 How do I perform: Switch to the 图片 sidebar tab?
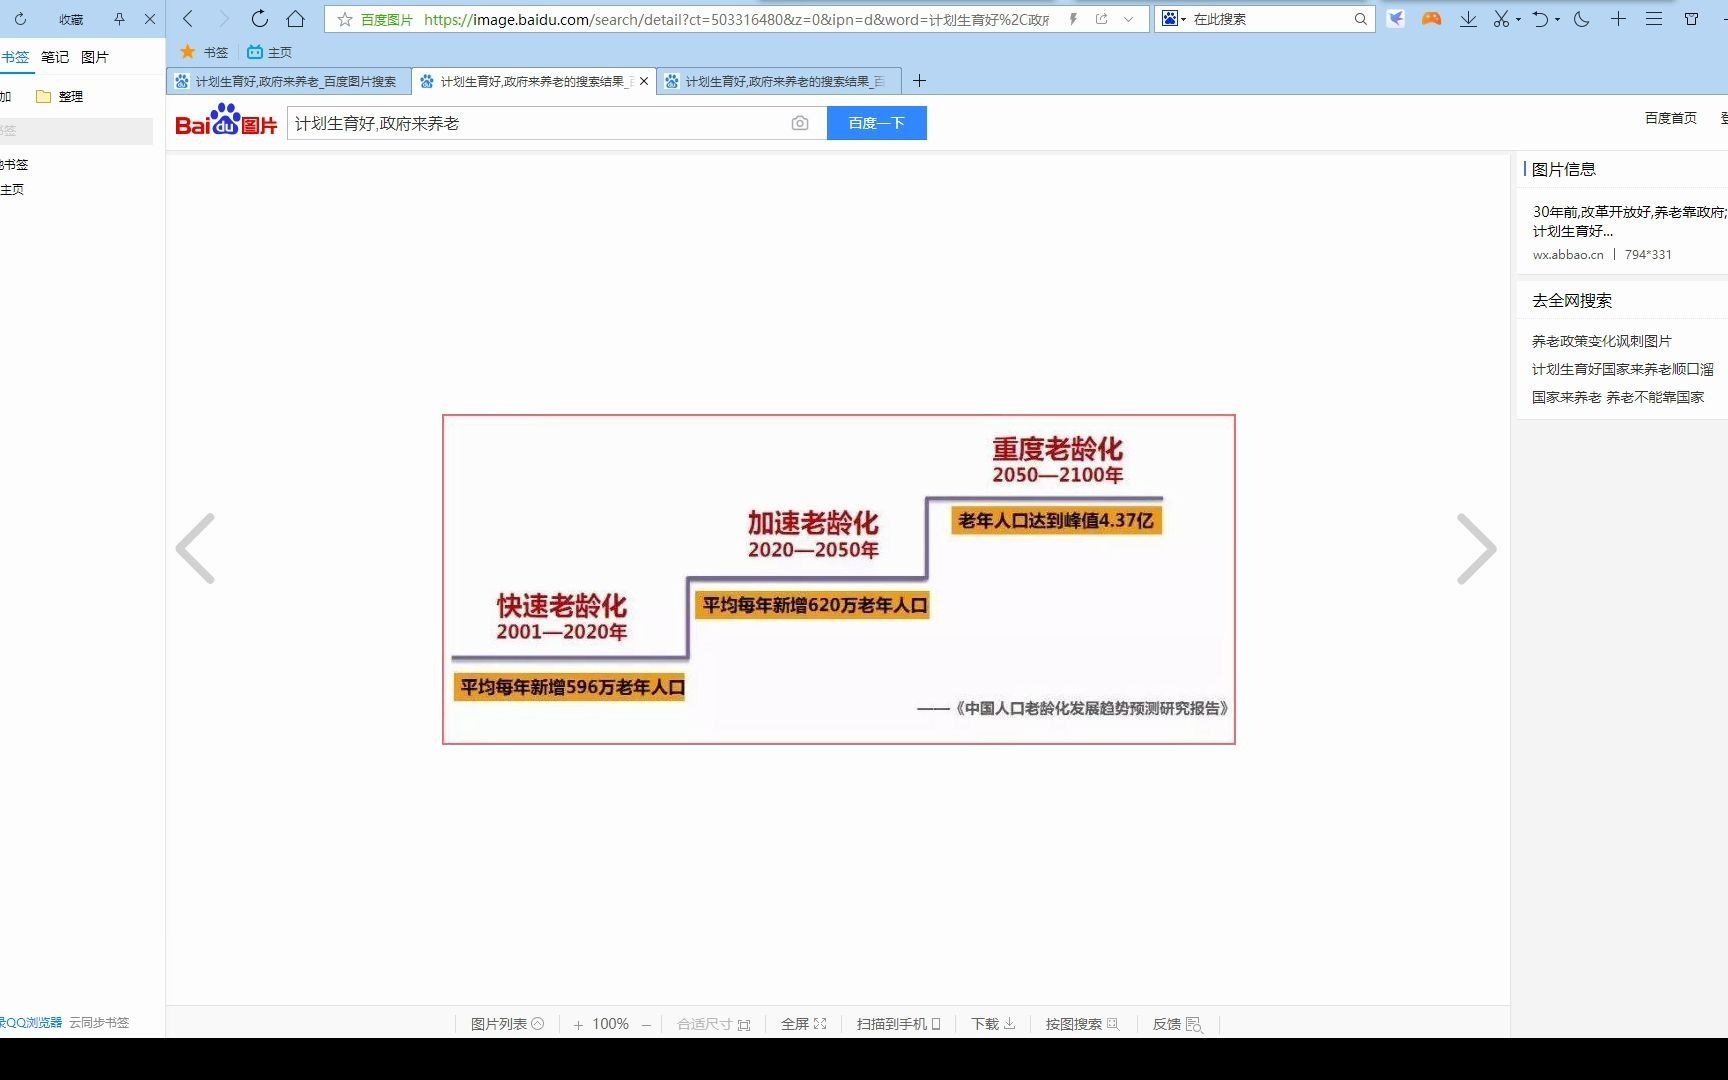click(95, 57)
